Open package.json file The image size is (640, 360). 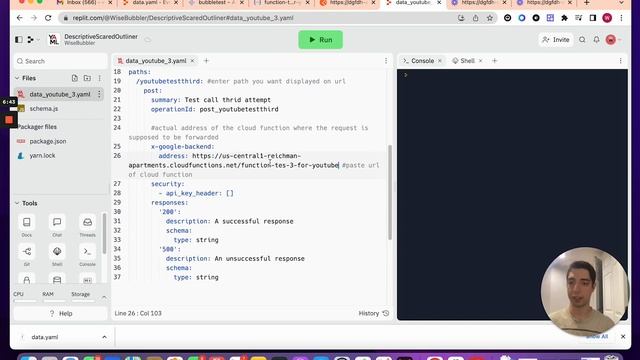pos(47,141)
